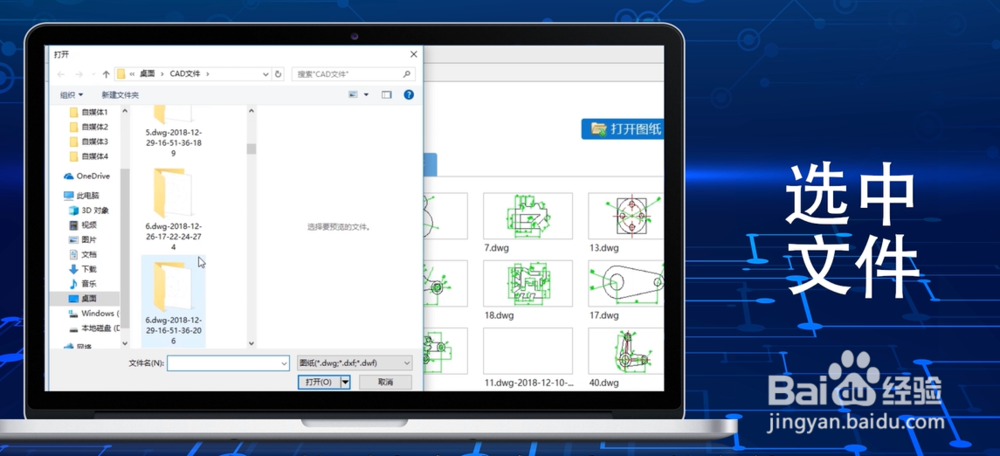Open recent locations dropdown arrow
This screenshot has height=456, width=1000.
94,74
